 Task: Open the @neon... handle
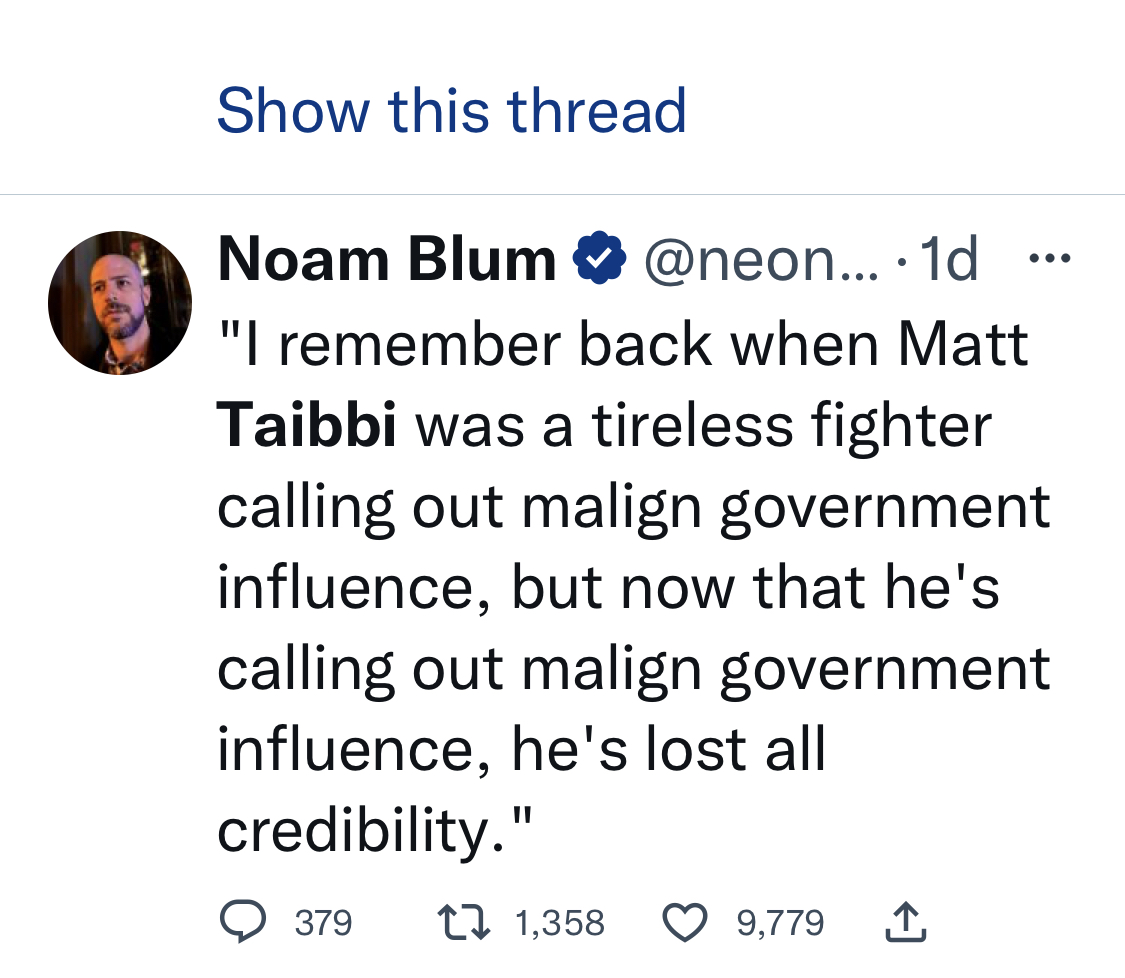click(x=762, y=260)
